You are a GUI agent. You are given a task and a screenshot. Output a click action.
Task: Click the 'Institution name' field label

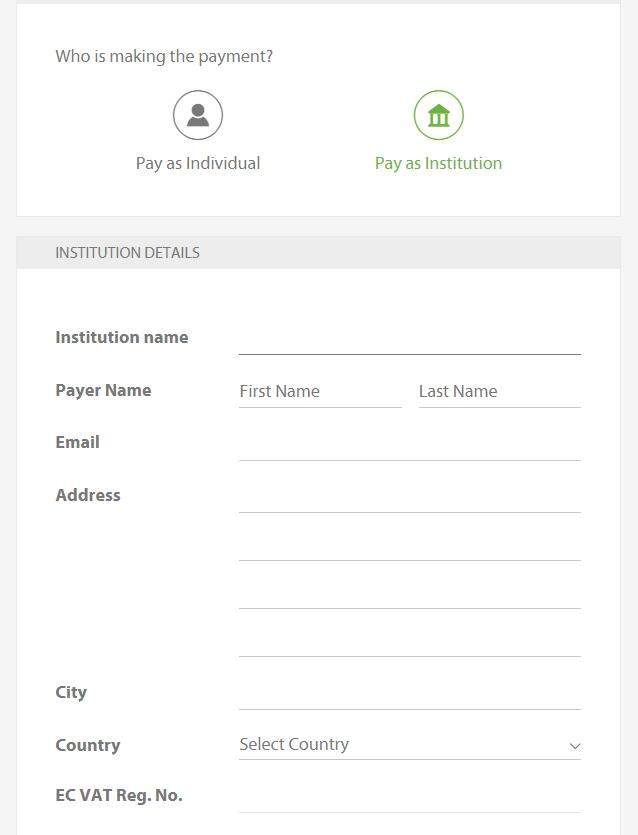tap(122, 337)
